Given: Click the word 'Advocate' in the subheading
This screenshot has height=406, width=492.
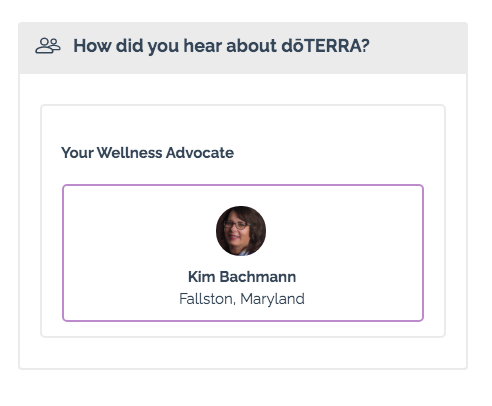Looking at the screenshot, I should click(200, 153).
